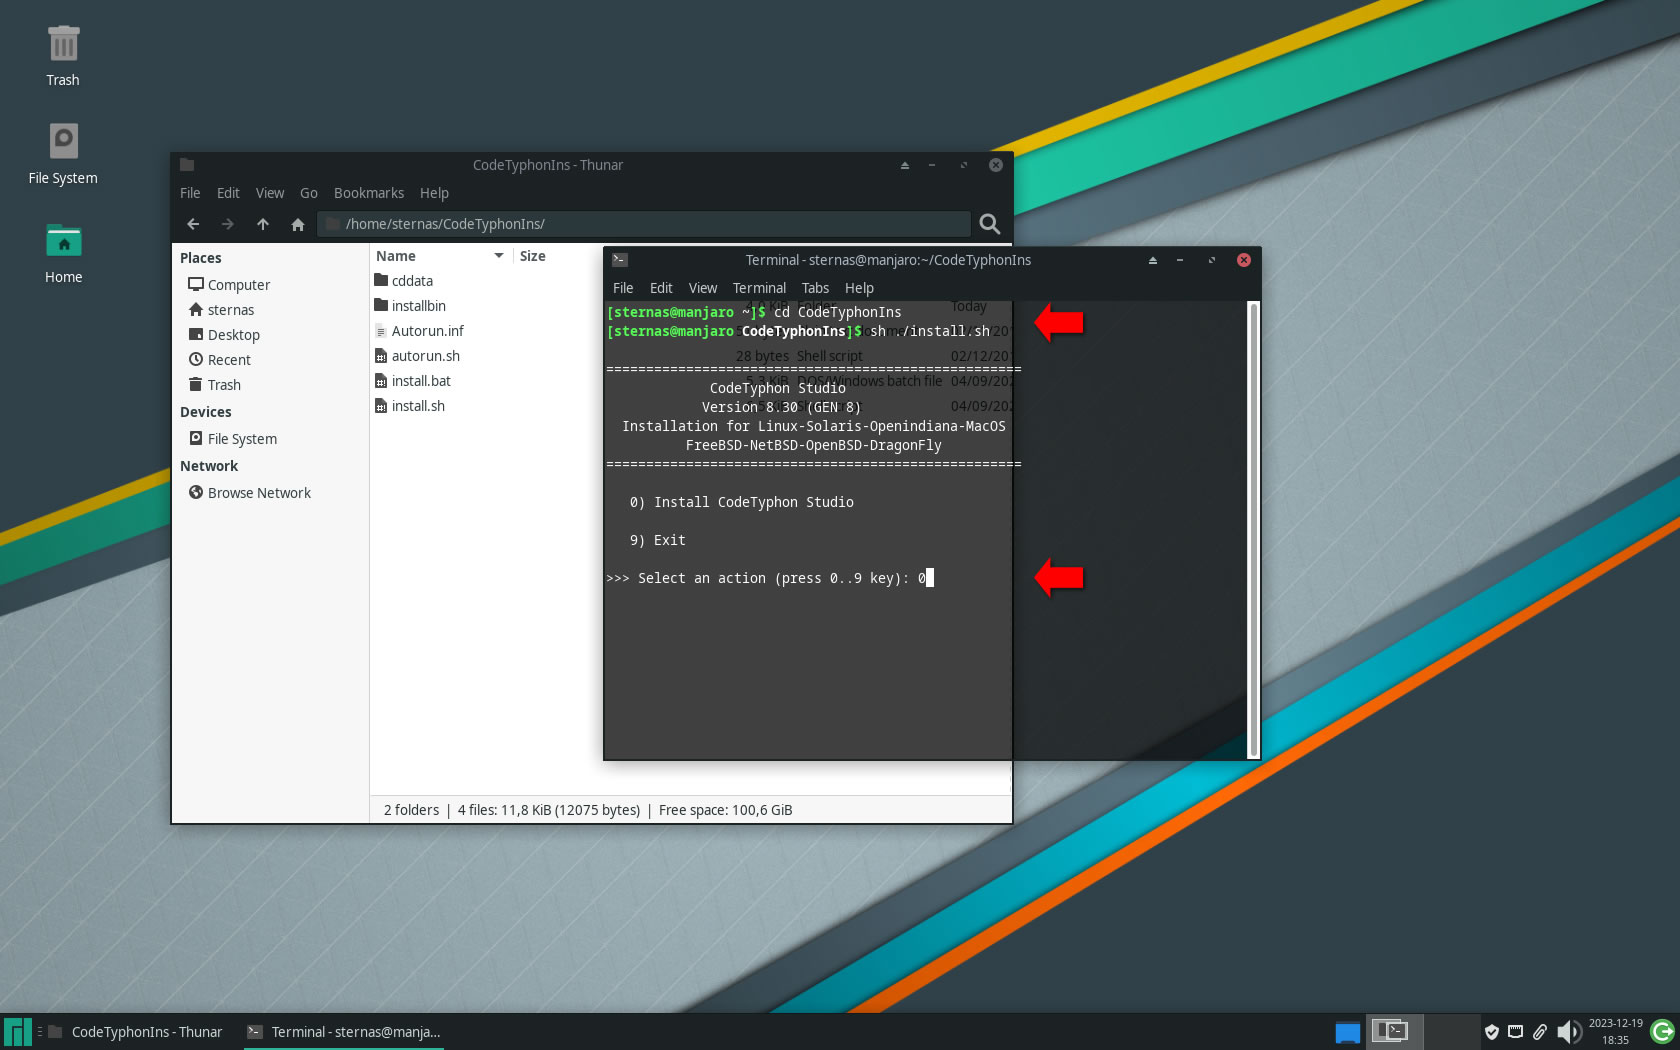1680x1050 pixels.
Task: Click the green logout panel icon
Action: [x=1663, y=1032]
